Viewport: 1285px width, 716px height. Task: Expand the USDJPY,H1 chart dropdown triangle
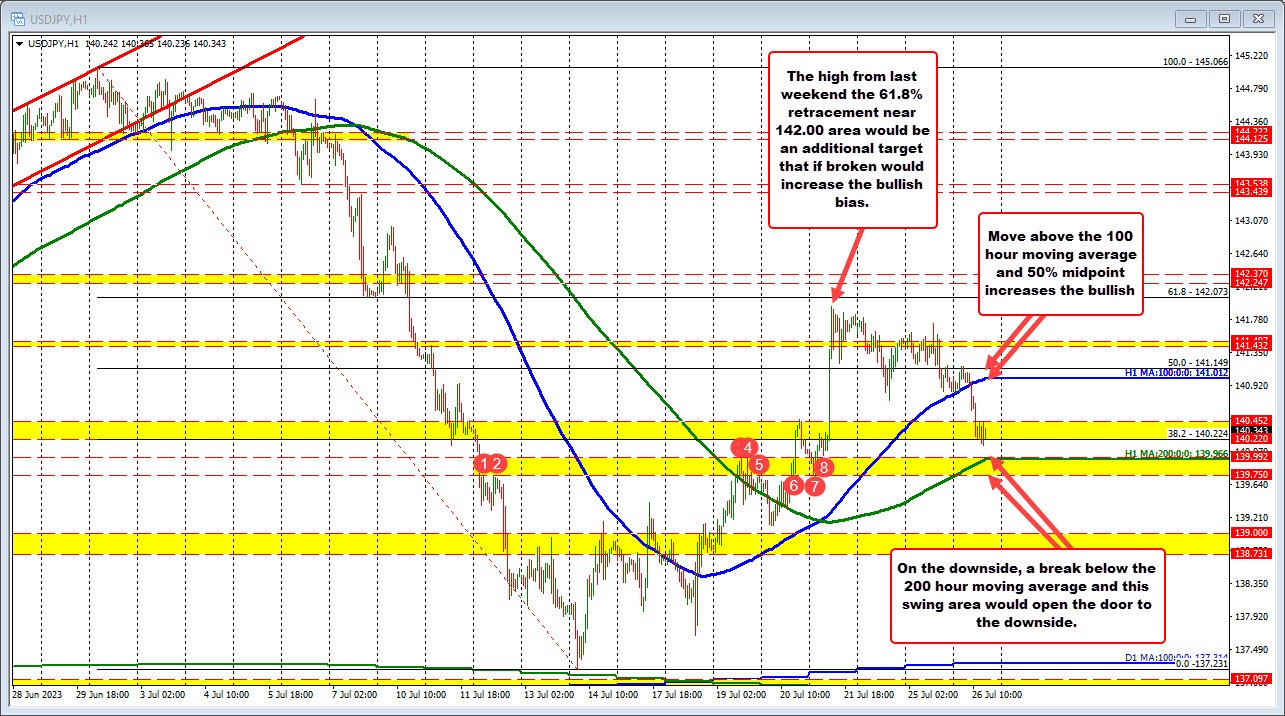pyautogui.click(x=21, y=43)
